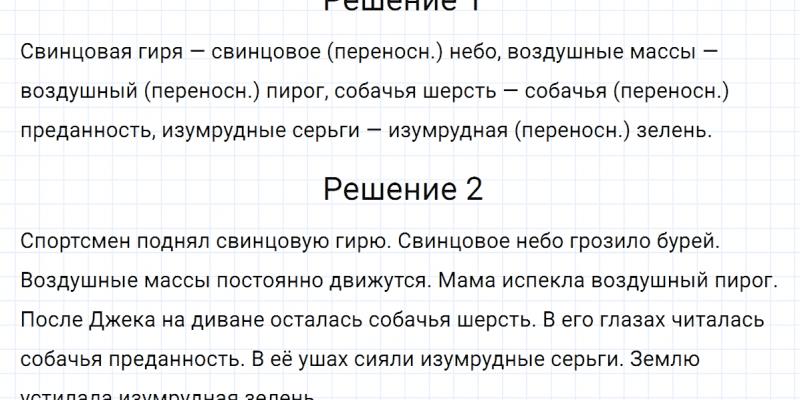Click "Свинцовая" at the first paragraph start

tap(64, 52)
